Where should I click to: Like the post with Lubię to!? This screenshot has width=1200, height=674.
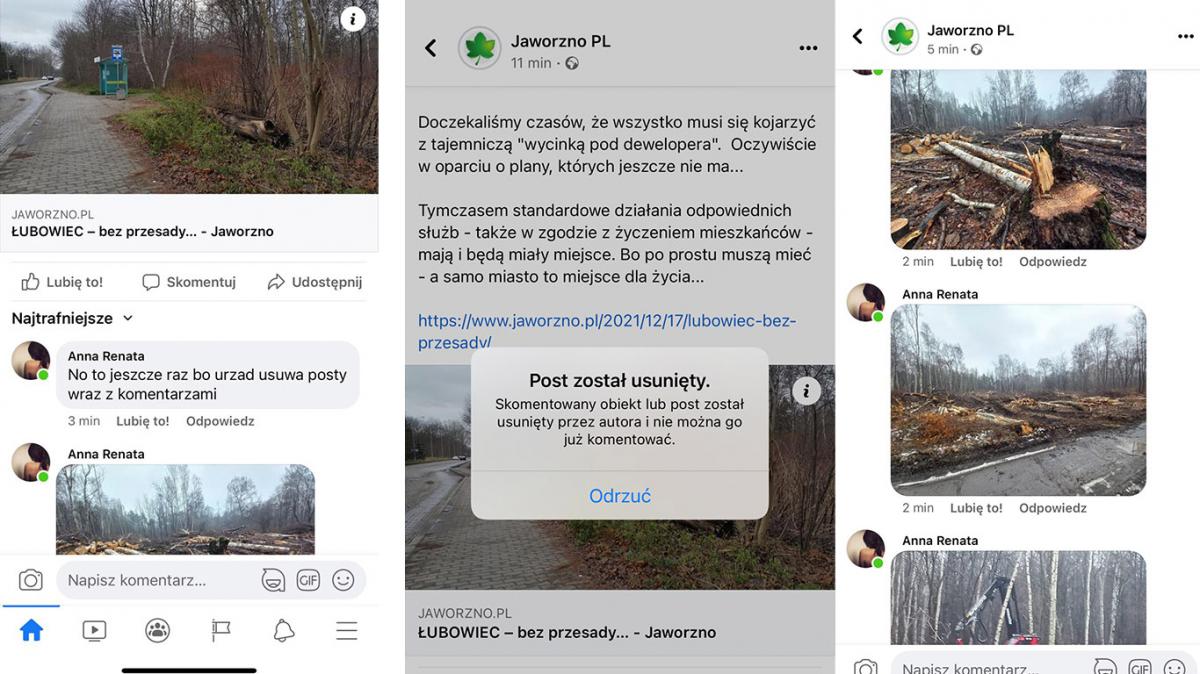(62, 282)
